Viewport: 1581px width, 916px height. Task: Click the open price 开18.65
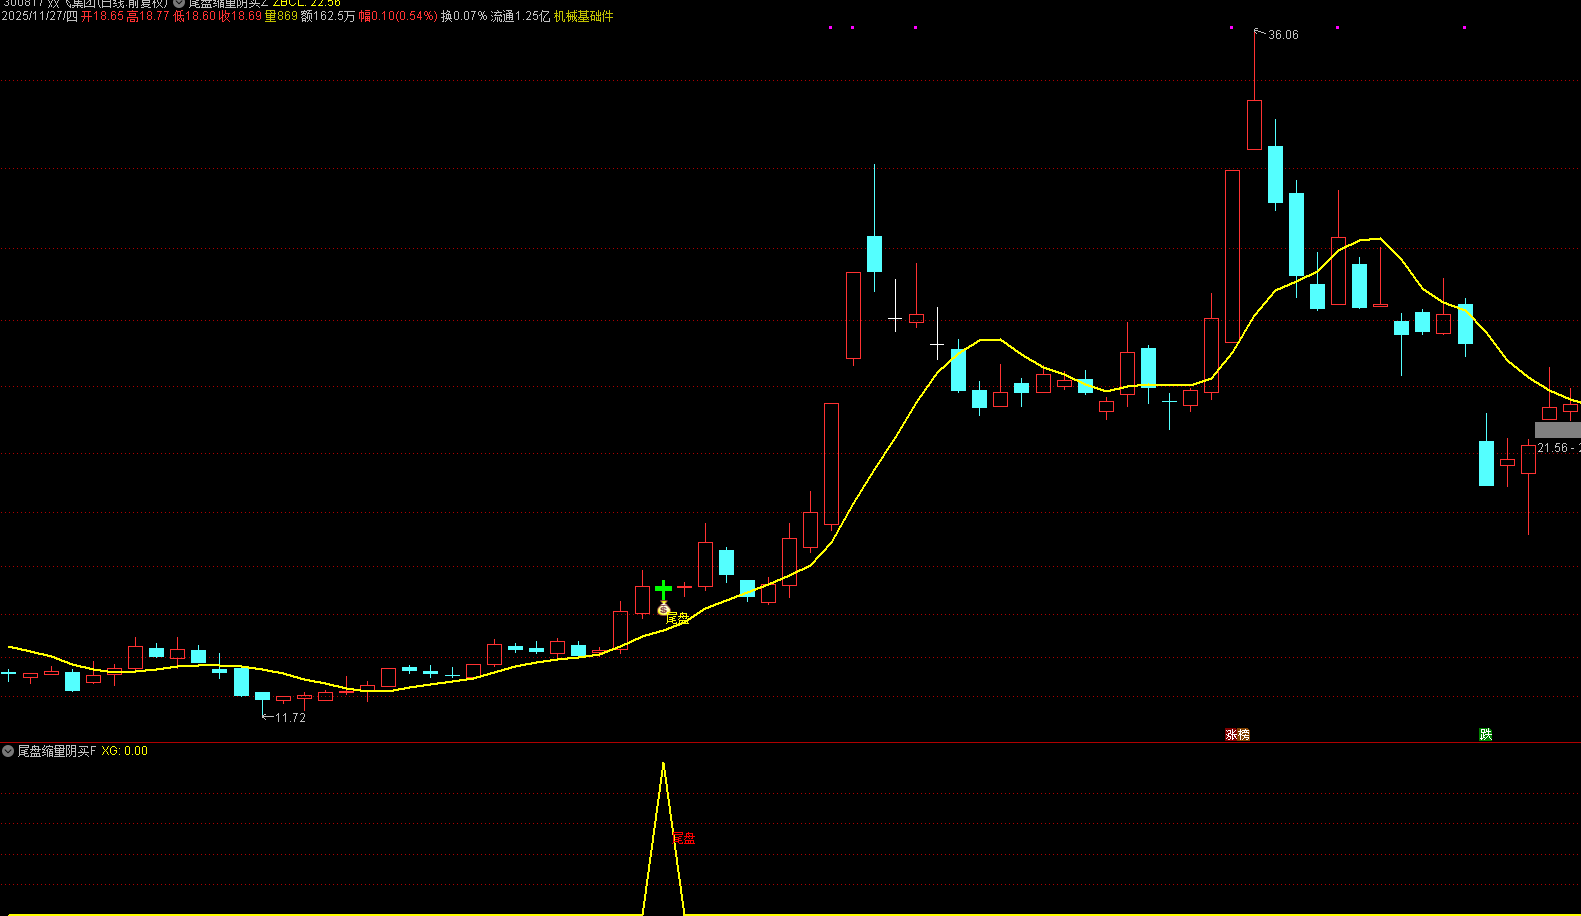103,17
